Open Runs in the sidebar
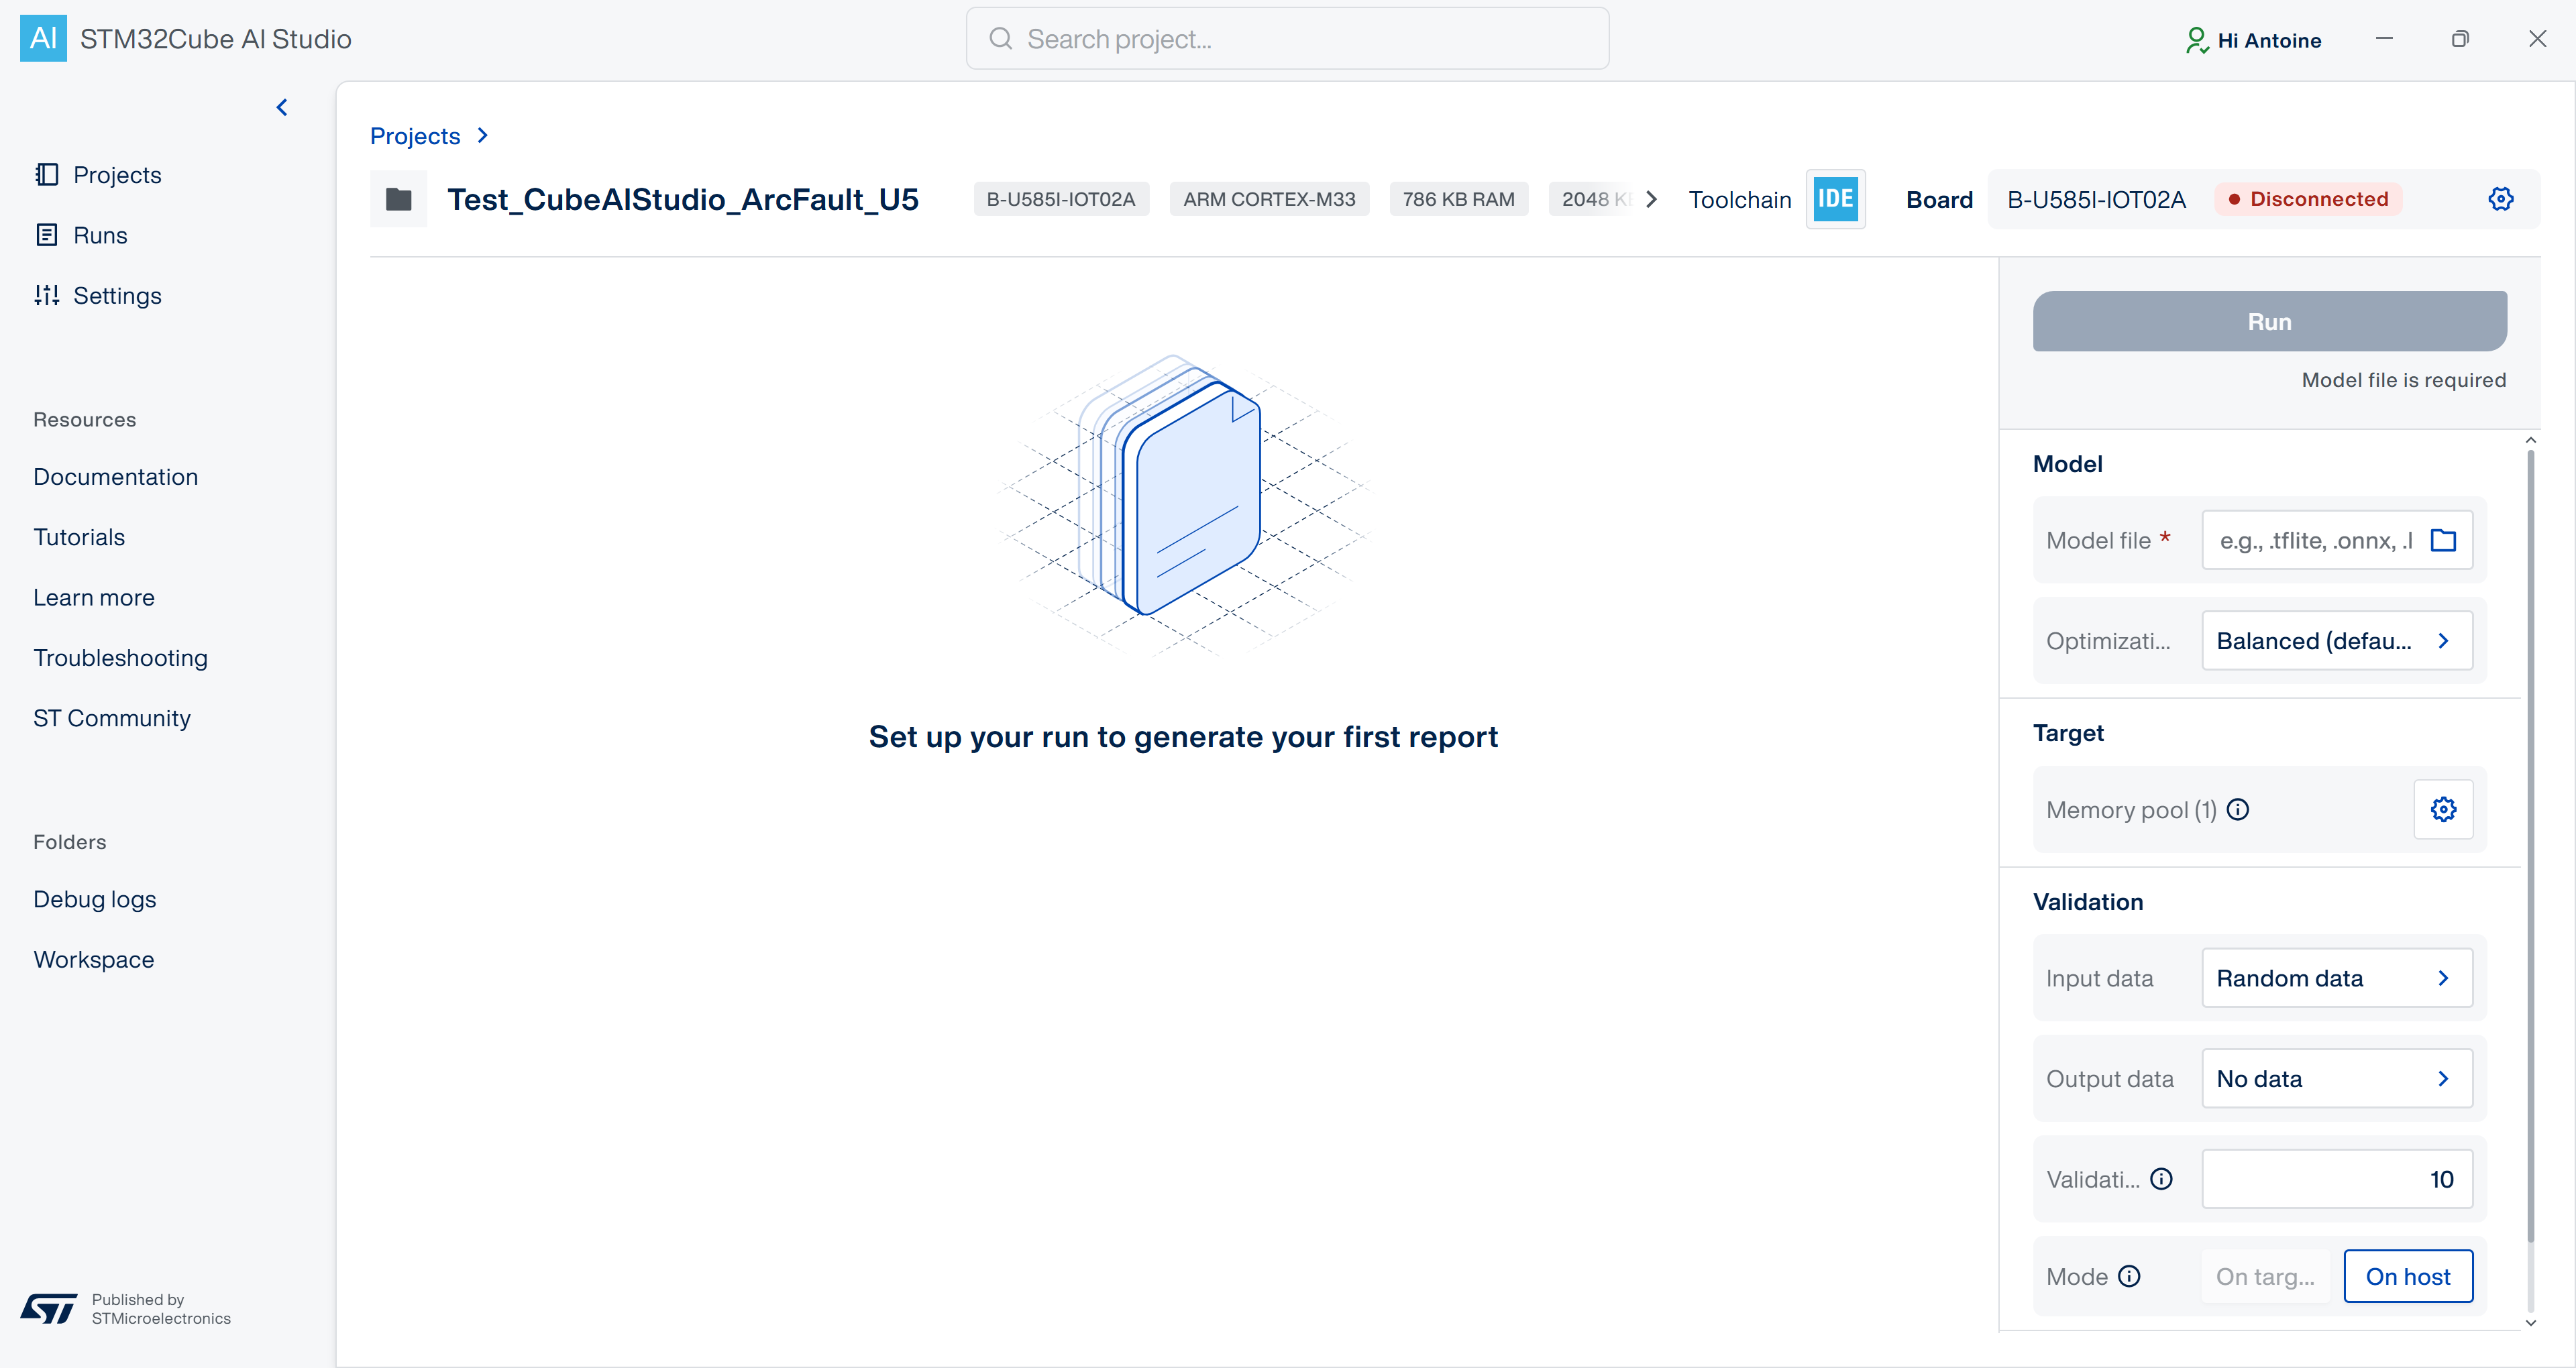The image size is (2576, 1368). point(81,235)
